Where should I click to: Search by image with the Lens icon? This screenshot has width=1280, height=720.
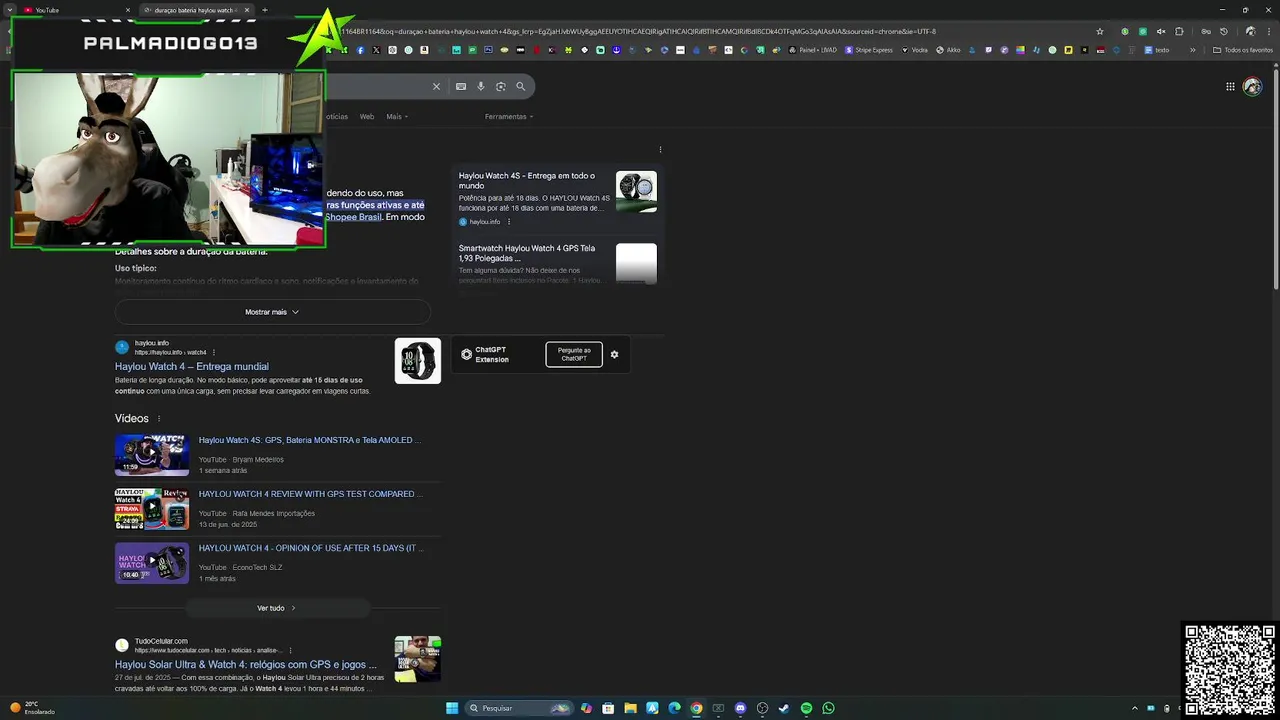click(501, 87)
